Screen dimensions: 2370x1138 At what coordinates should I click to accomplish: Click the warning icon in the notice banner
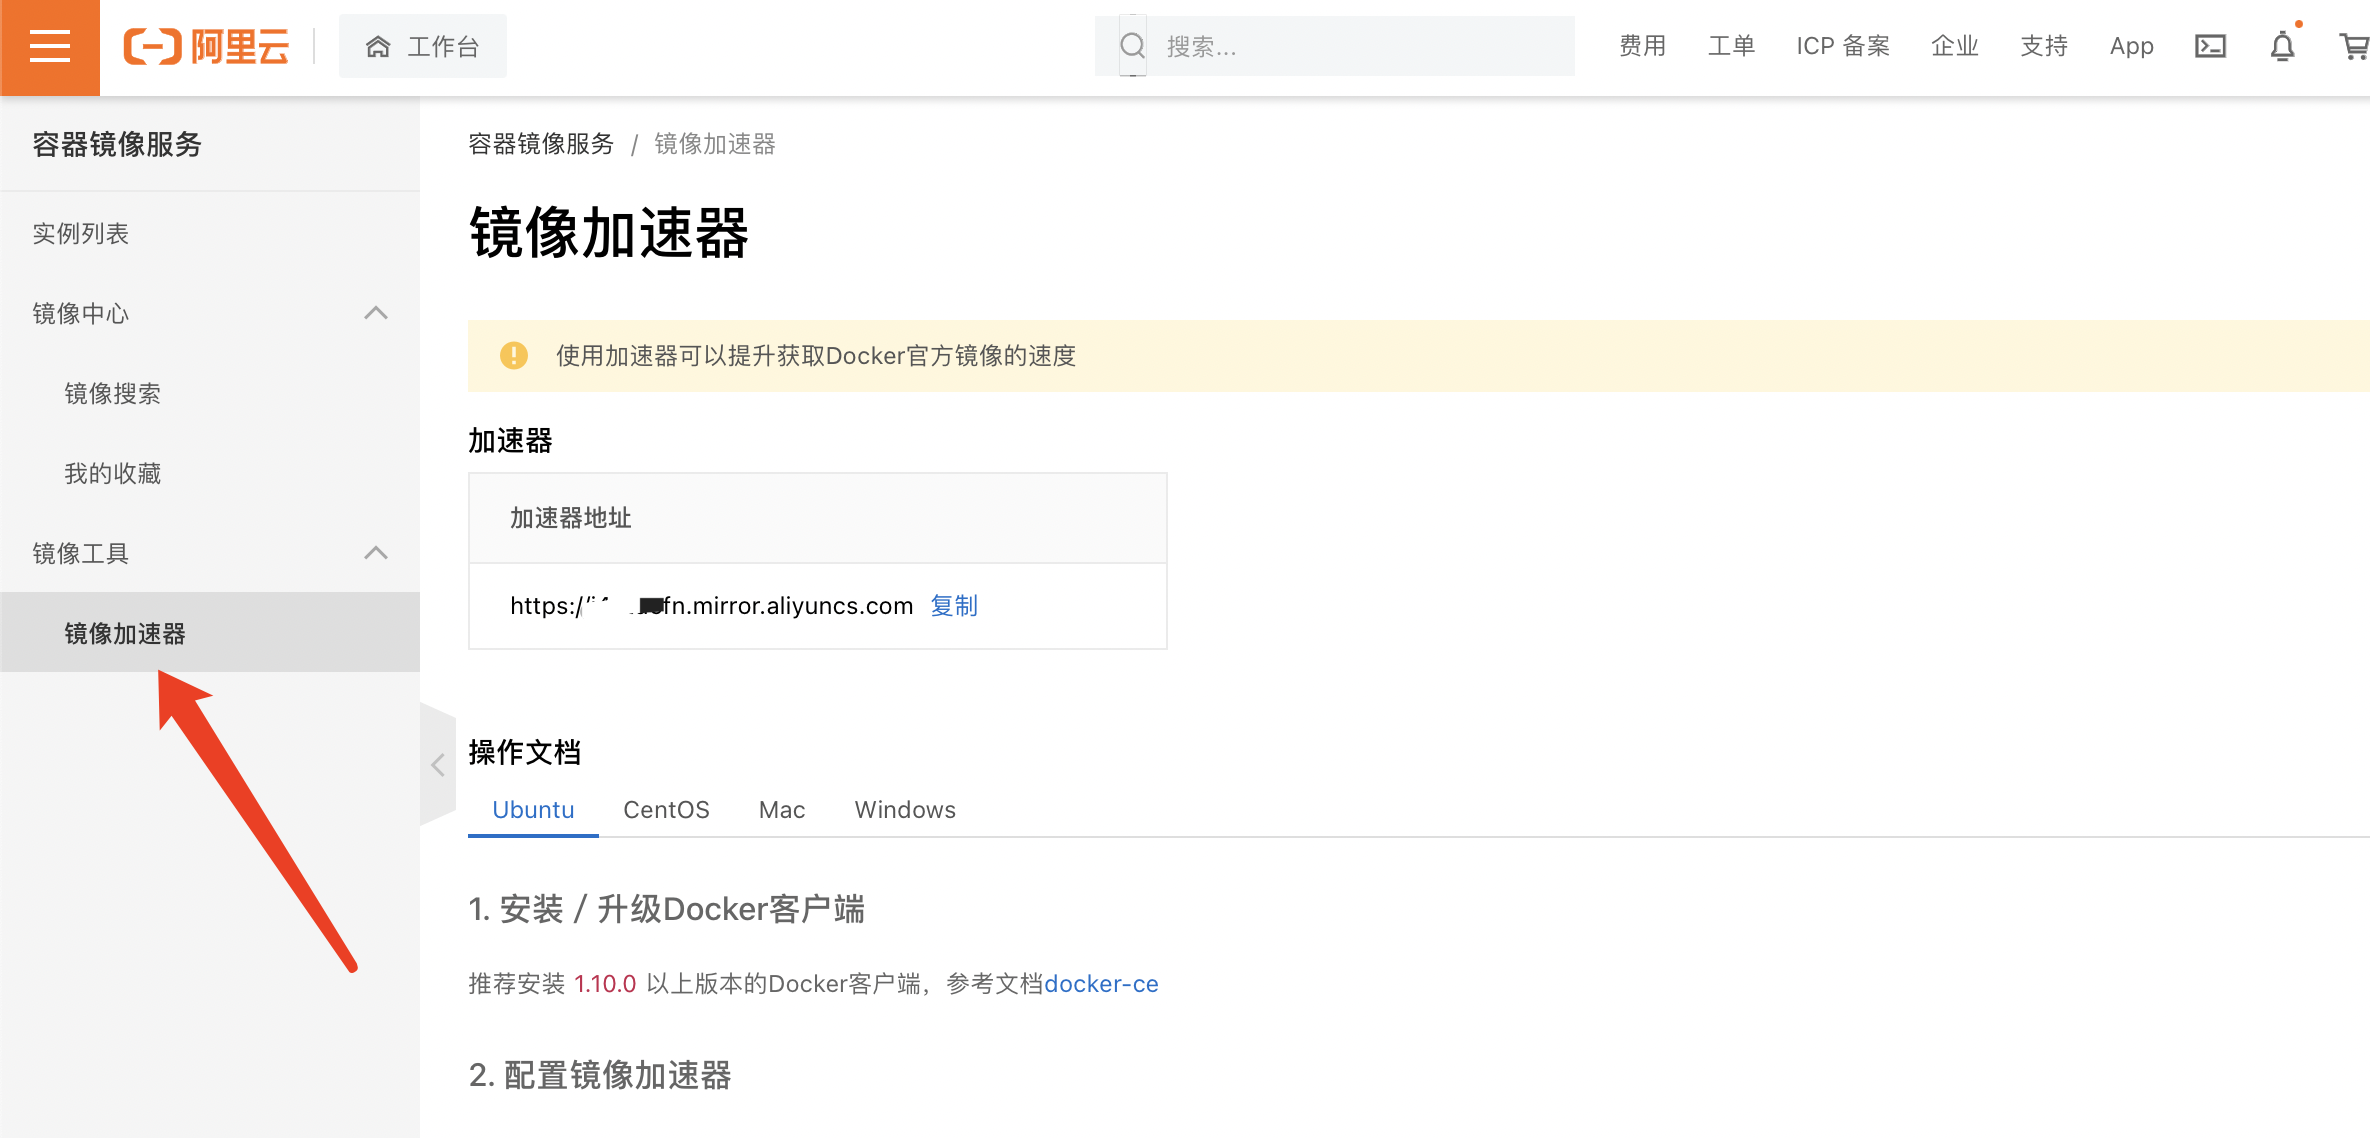[514, 355]
